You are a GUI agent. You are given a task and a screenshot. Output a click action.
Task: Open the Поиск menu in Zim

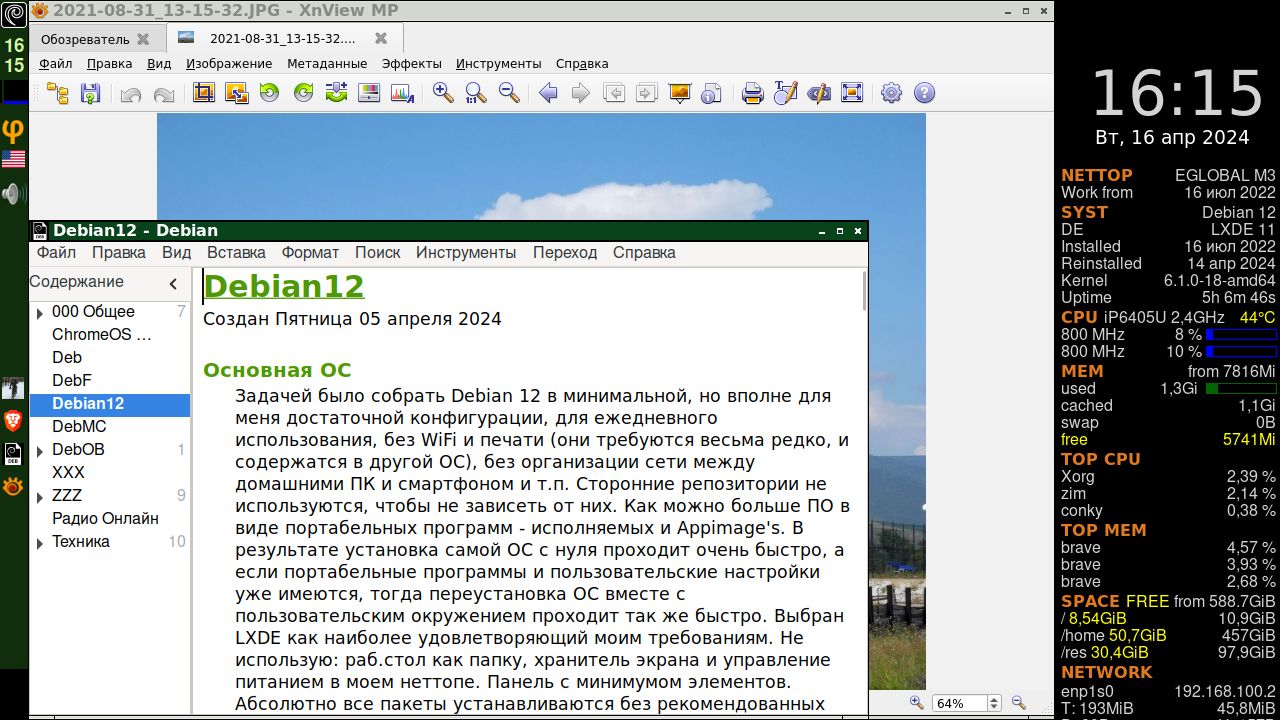[x=377, y=252]
